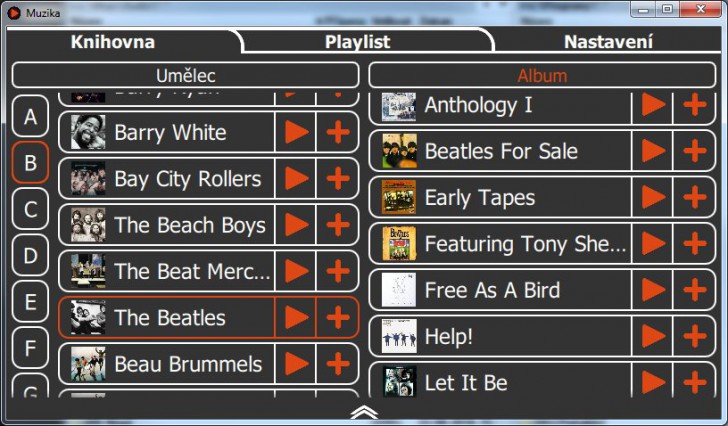Open the Free As A Bird title

492,290
